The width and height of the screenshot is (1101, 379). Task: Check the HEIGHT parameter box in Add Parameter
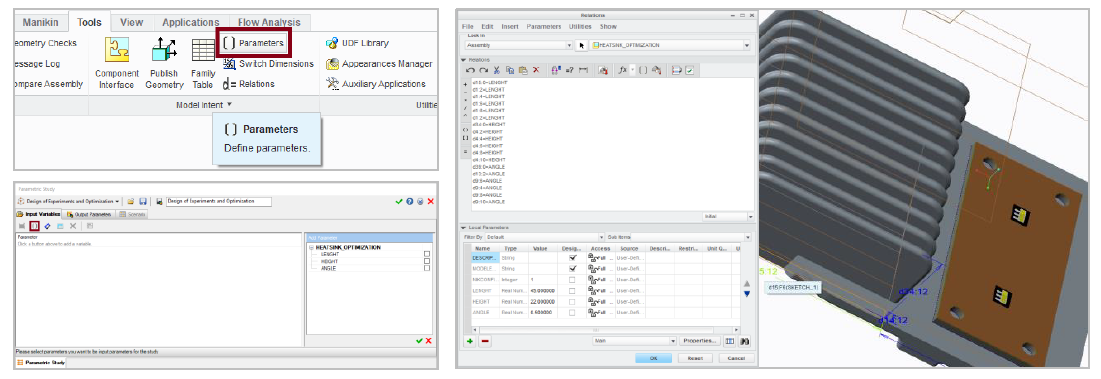427,261
